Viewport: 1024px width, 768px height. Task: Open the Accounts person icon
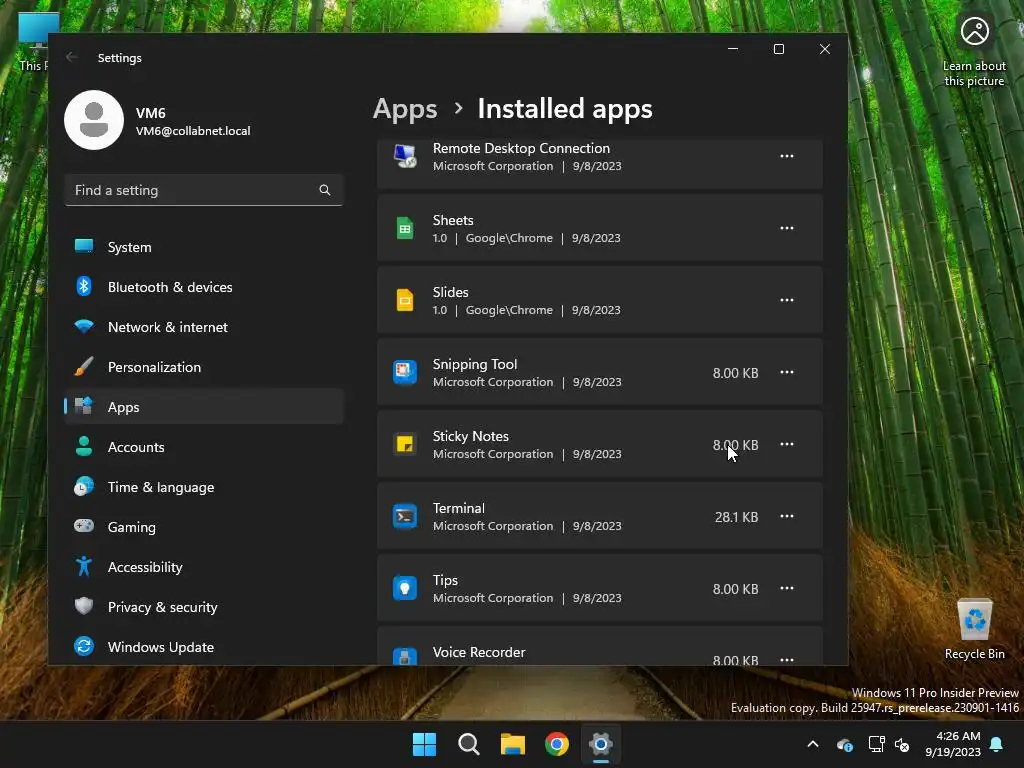[84, 446]
